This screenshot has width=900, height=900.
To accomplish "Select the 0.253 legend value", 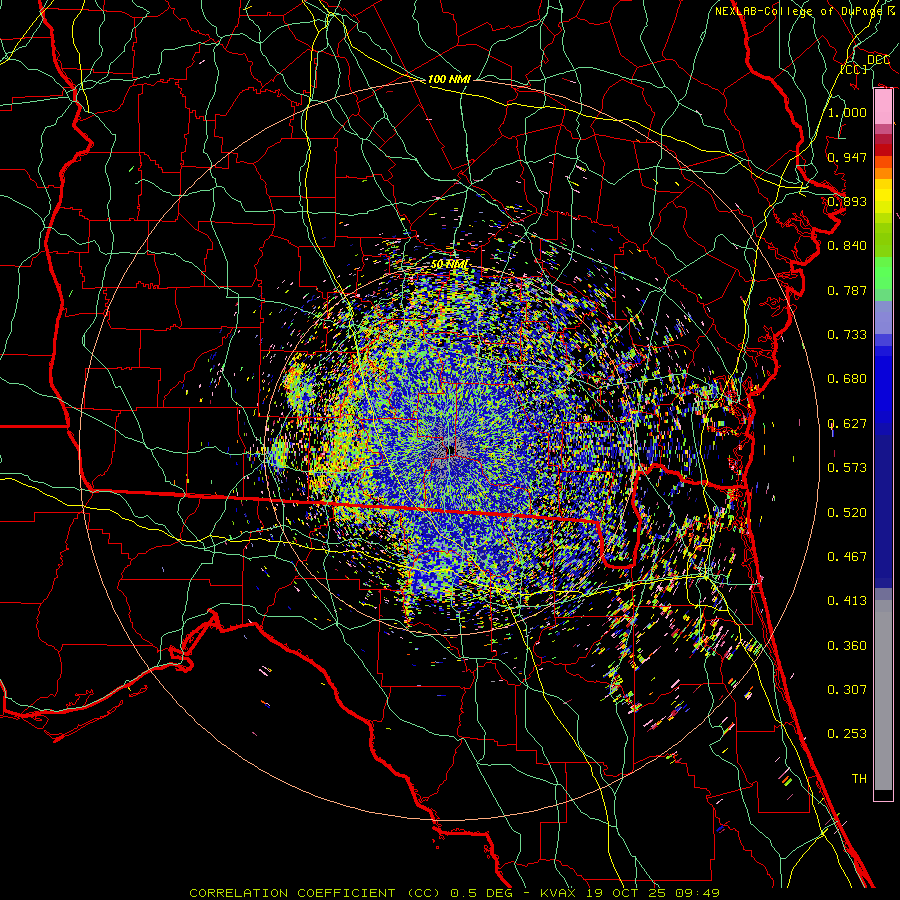I will 847,734.
